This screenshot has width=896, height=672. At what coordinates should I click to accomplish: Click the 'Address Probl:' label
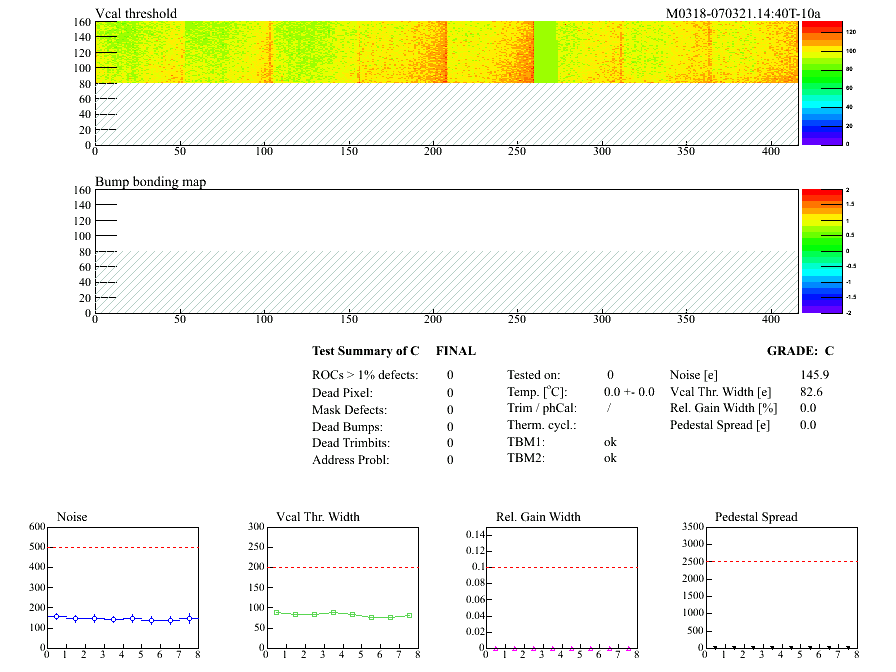coord(350,460)
